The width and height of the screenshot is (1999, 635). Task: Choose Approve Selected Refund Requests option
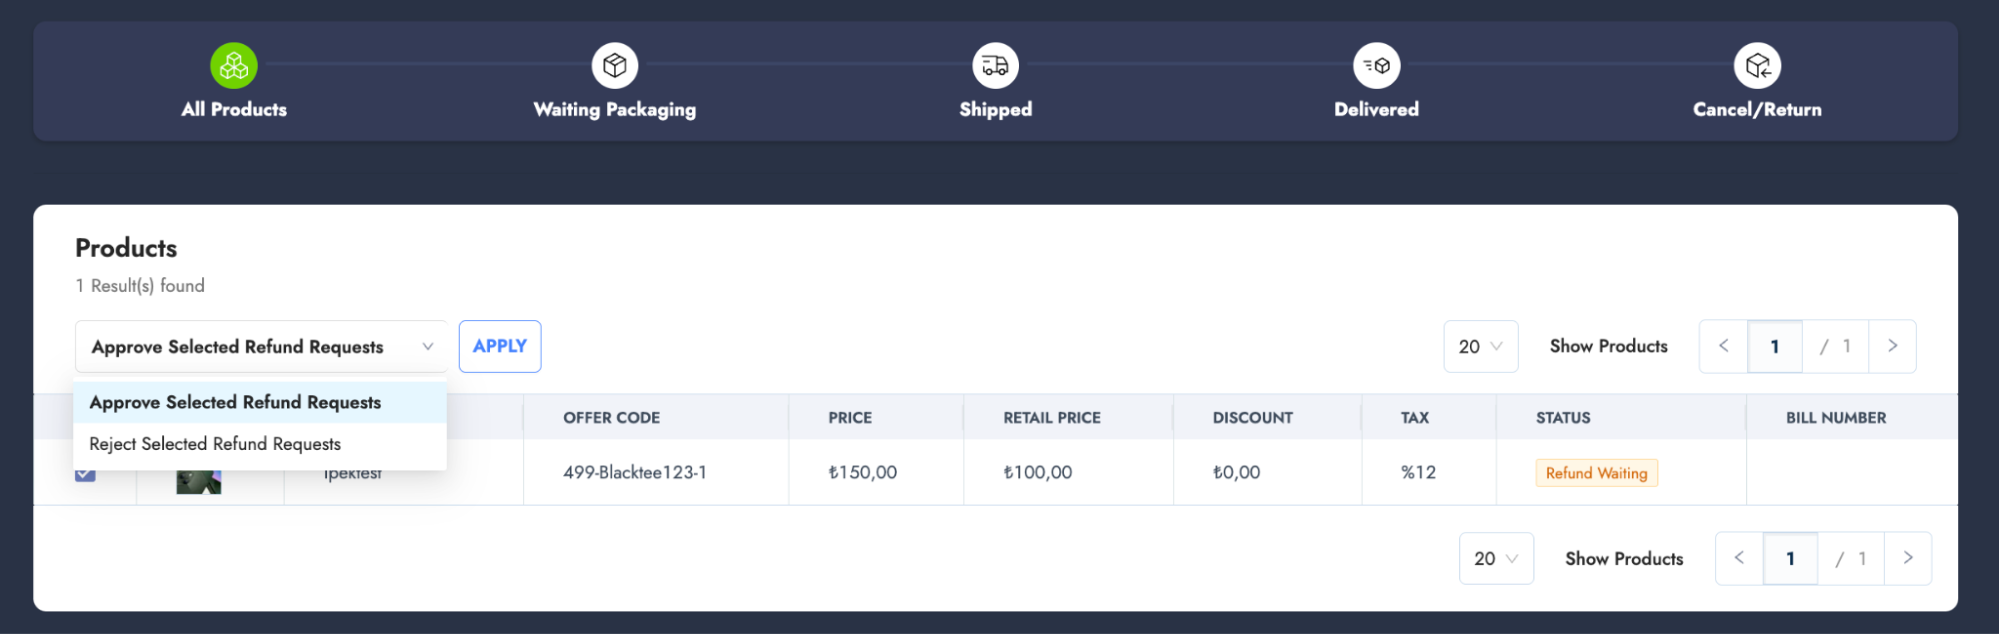tap(236, 402)
